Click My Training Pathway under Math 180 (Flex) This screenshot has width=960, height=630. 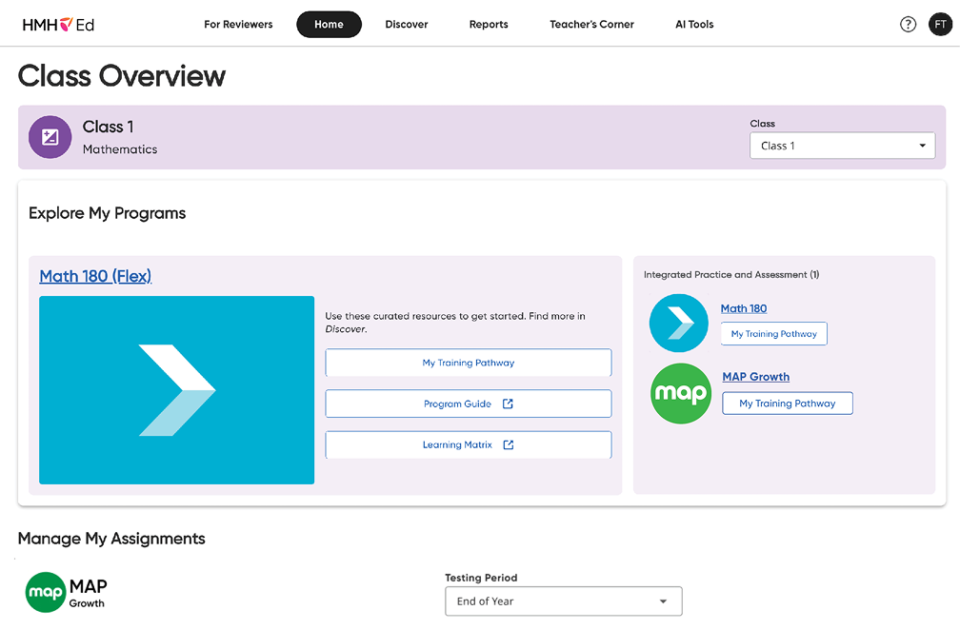[x=468, y=362]
